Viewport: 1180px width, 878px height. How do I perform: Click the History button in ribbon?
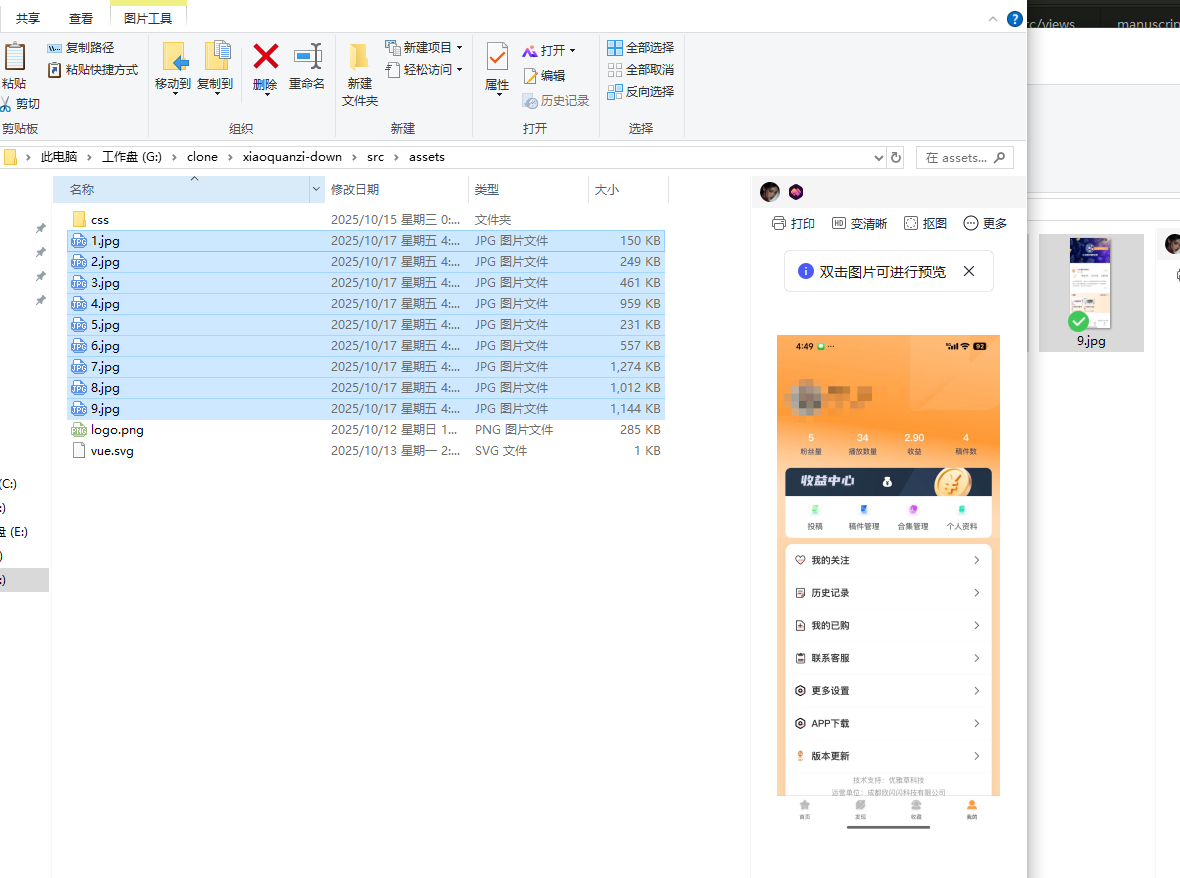tap(555, 100)
